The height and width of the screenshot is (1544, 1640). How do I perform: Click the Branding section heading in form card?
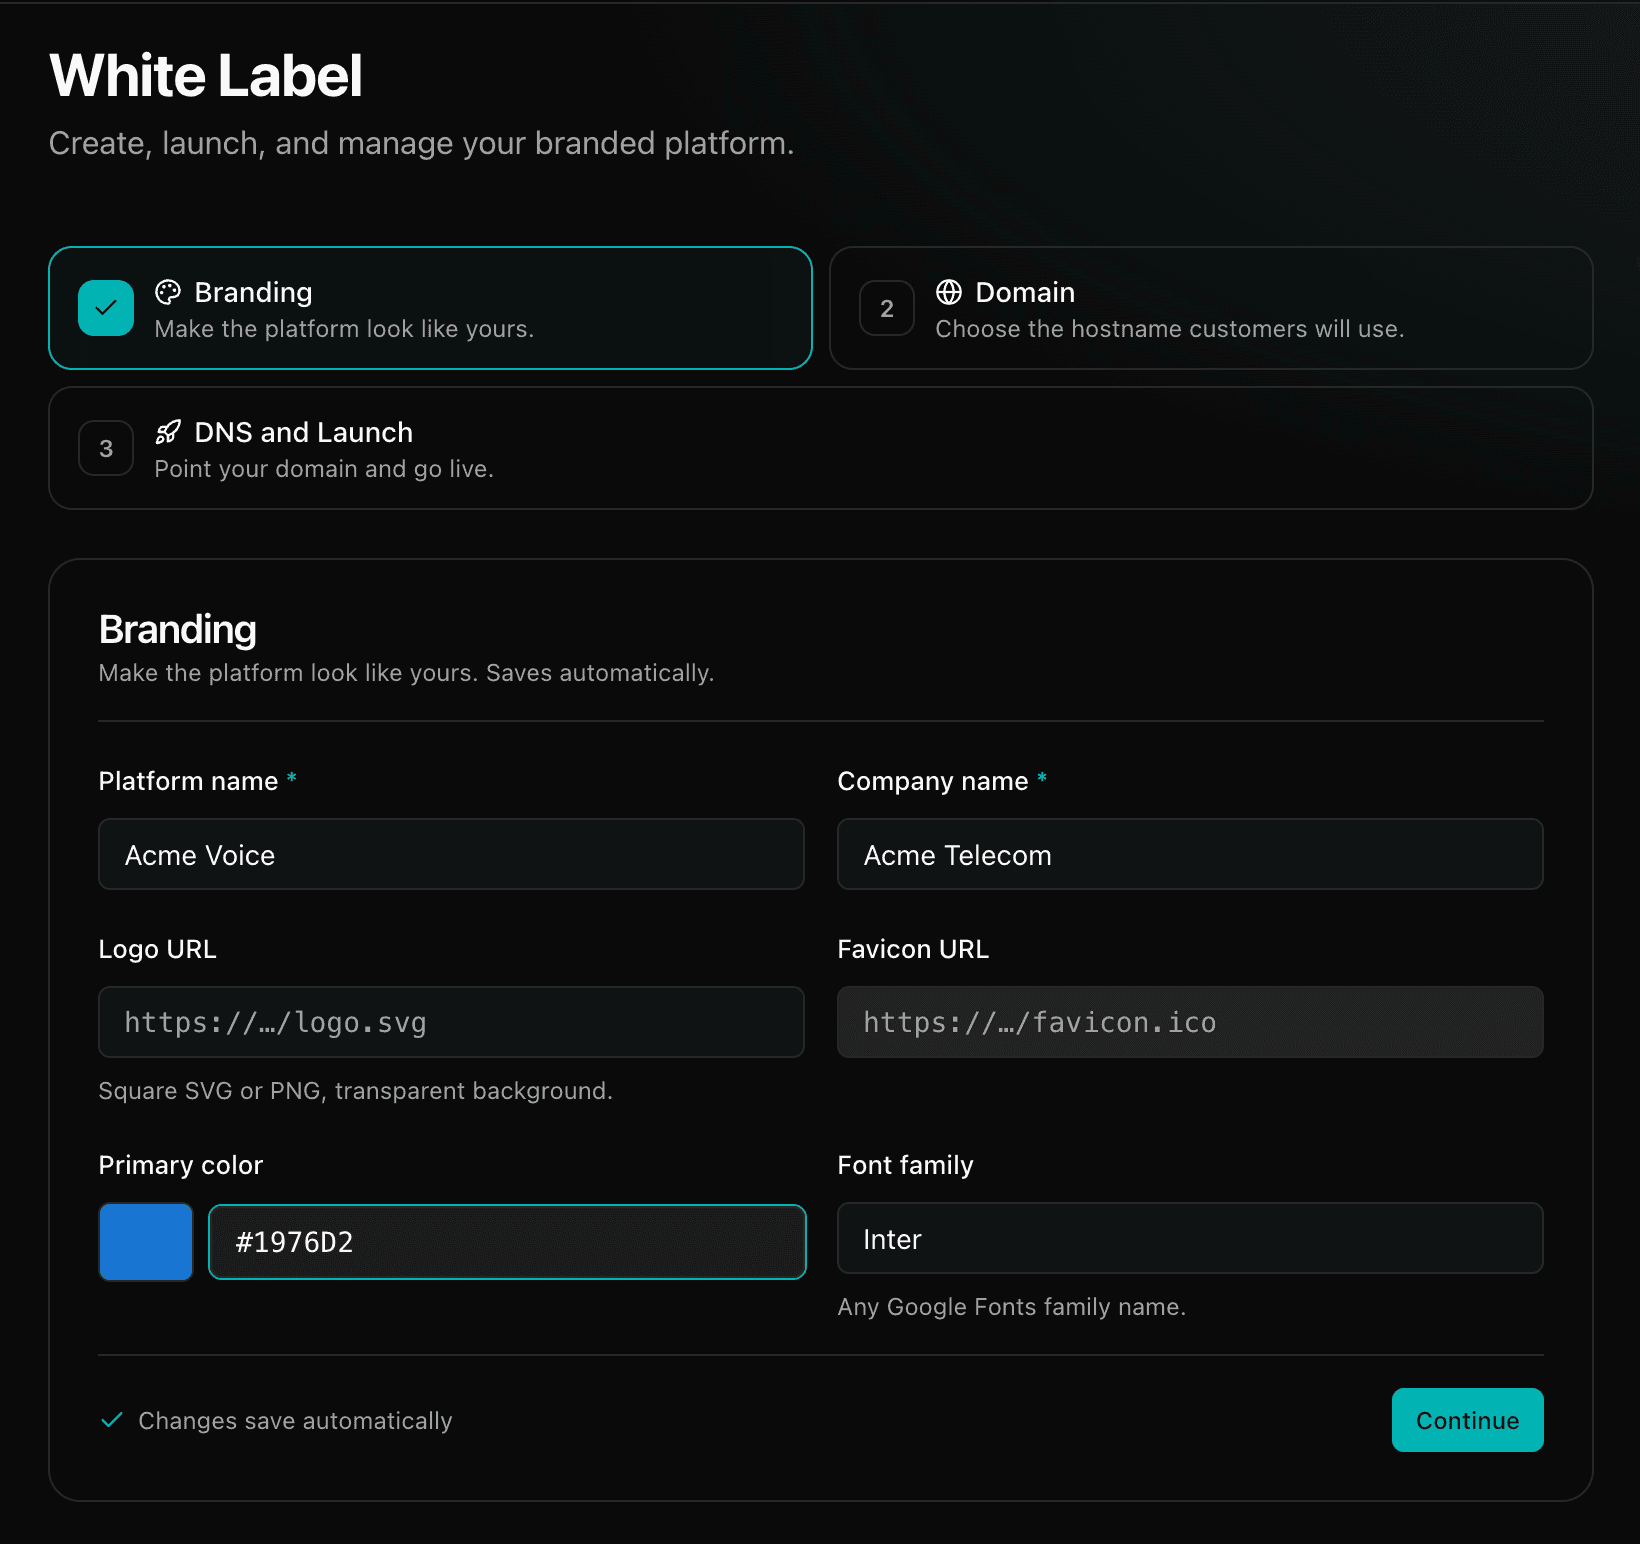tap(178, 630)
